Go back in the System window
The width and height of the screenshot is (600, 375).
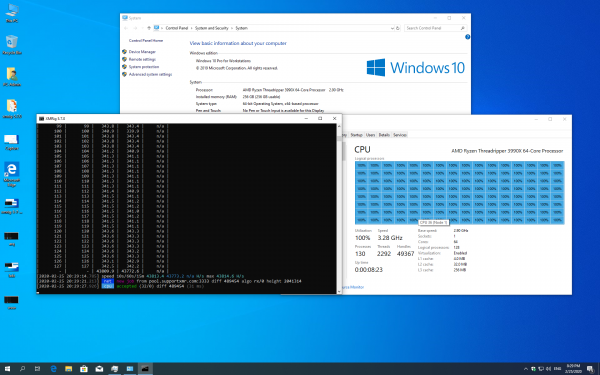[x=126, y=28]
